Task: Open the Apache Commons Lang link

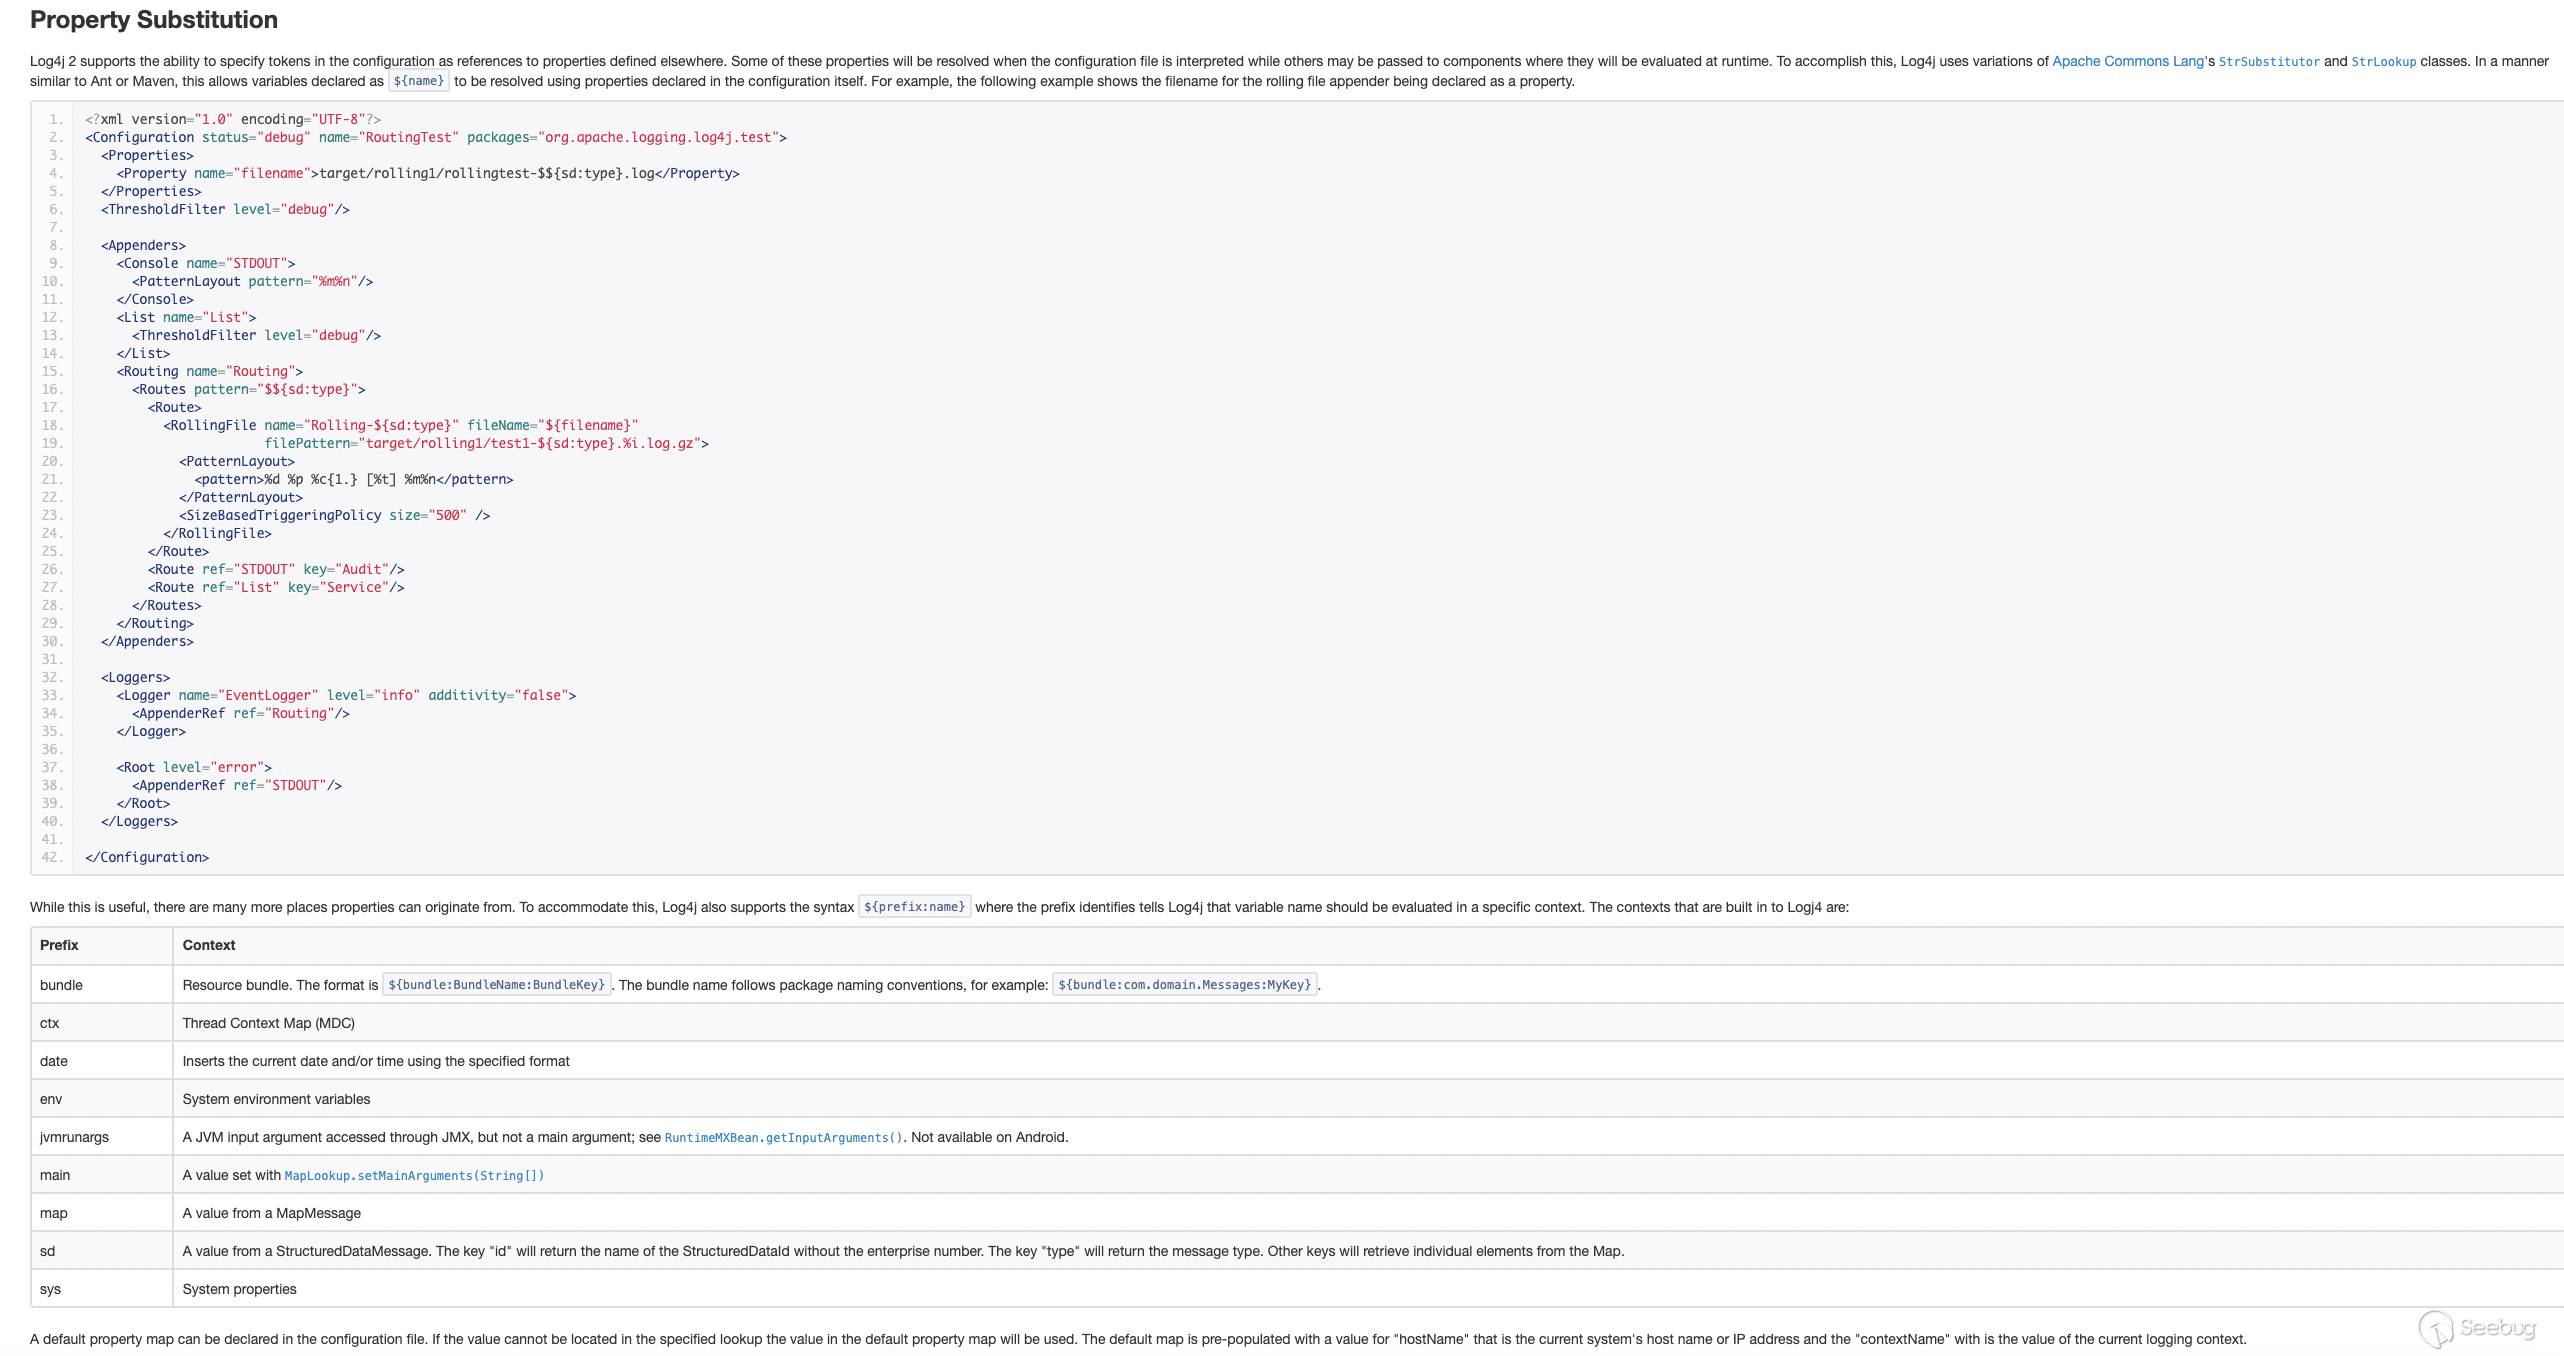Action: tap(2127, 61)
